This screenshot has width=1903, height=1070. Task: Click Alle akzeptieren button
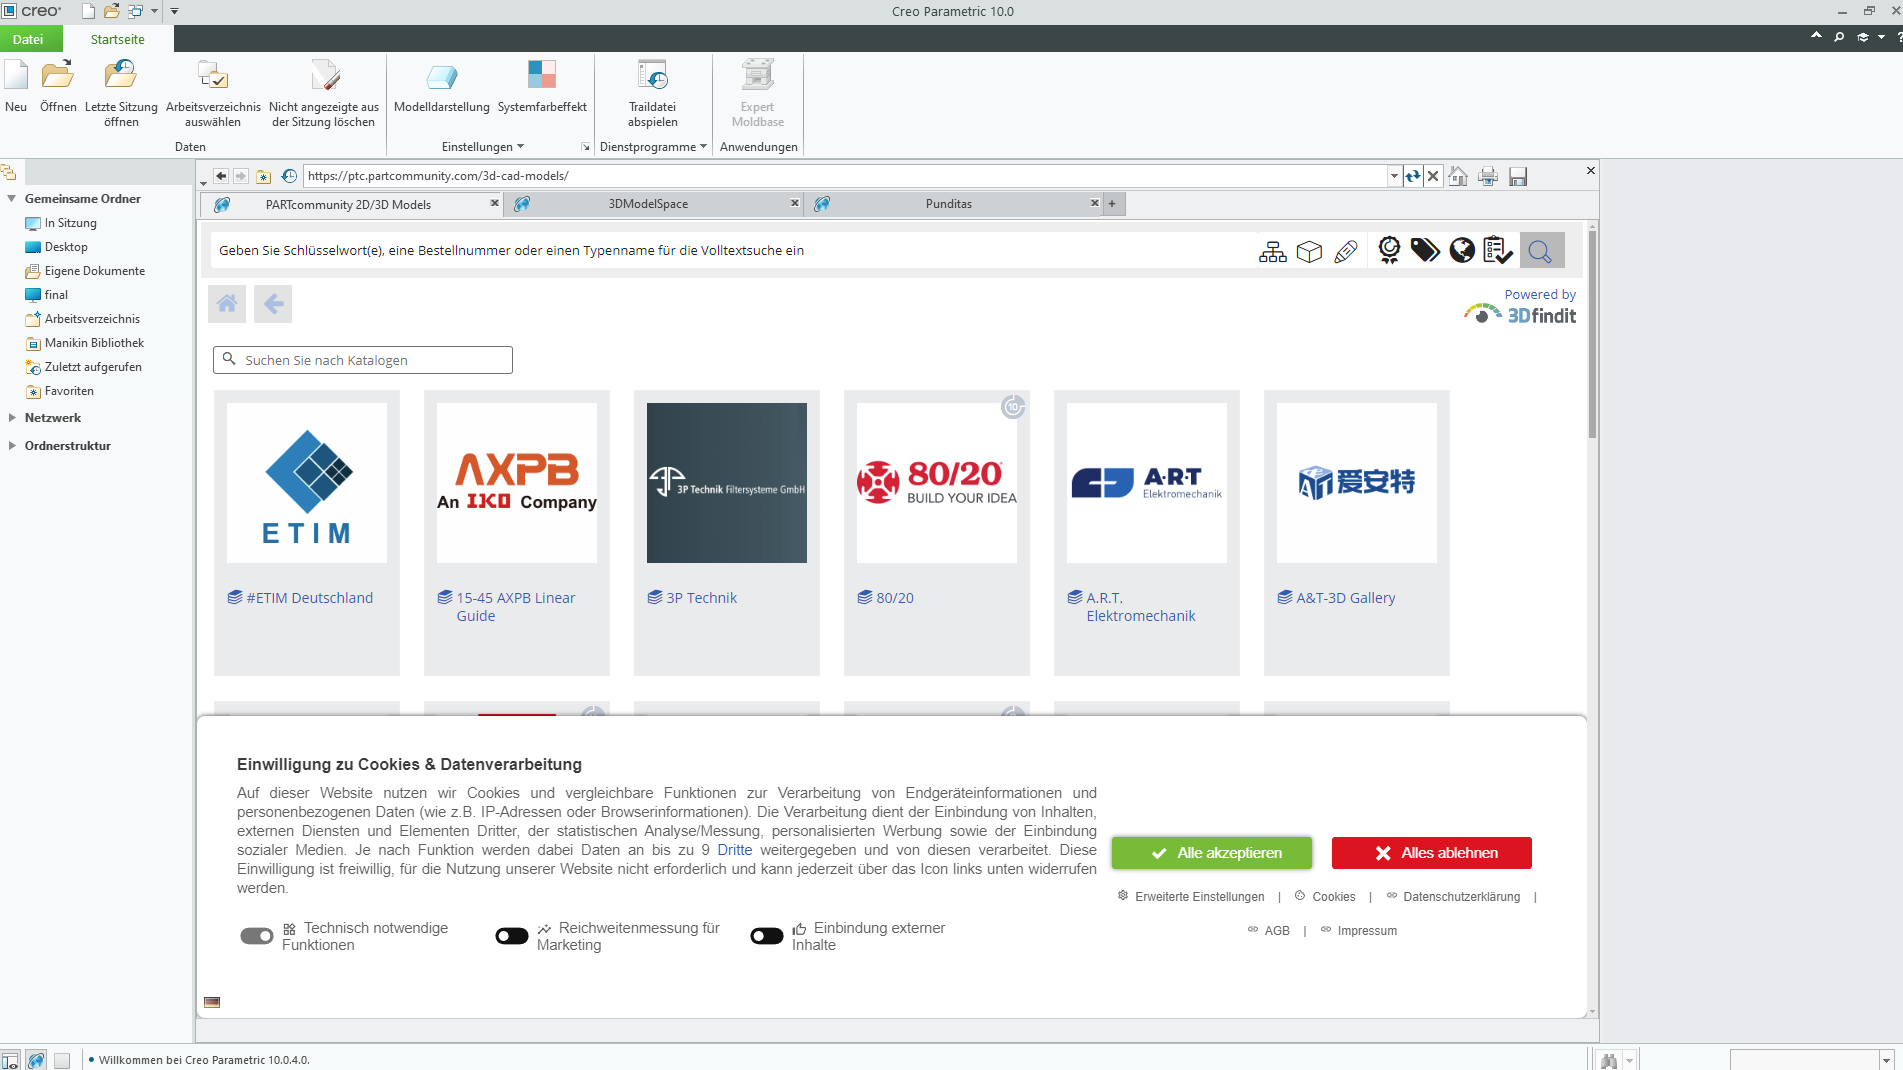click(1212, 853)
